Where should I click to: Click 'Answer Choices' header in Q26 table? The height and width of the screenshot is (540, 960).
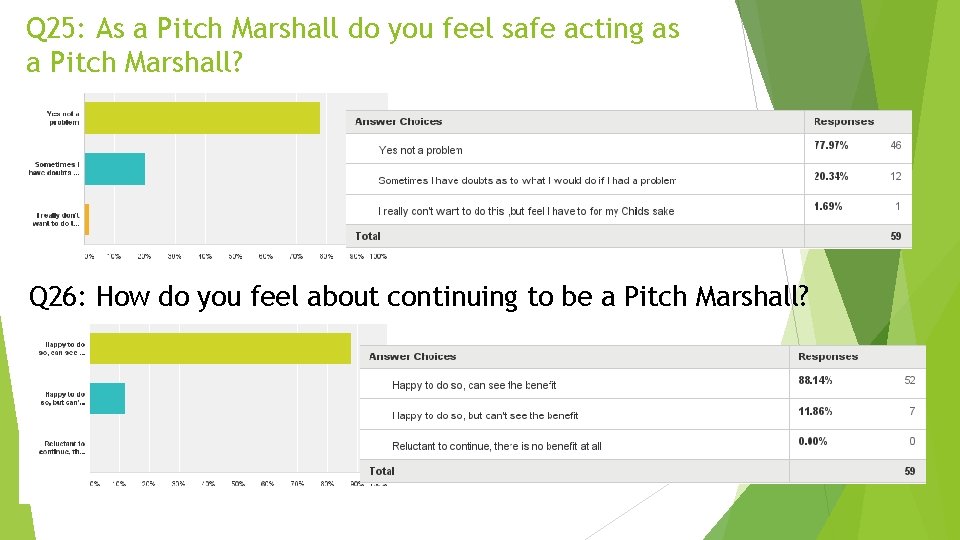(x=413, y=356)
